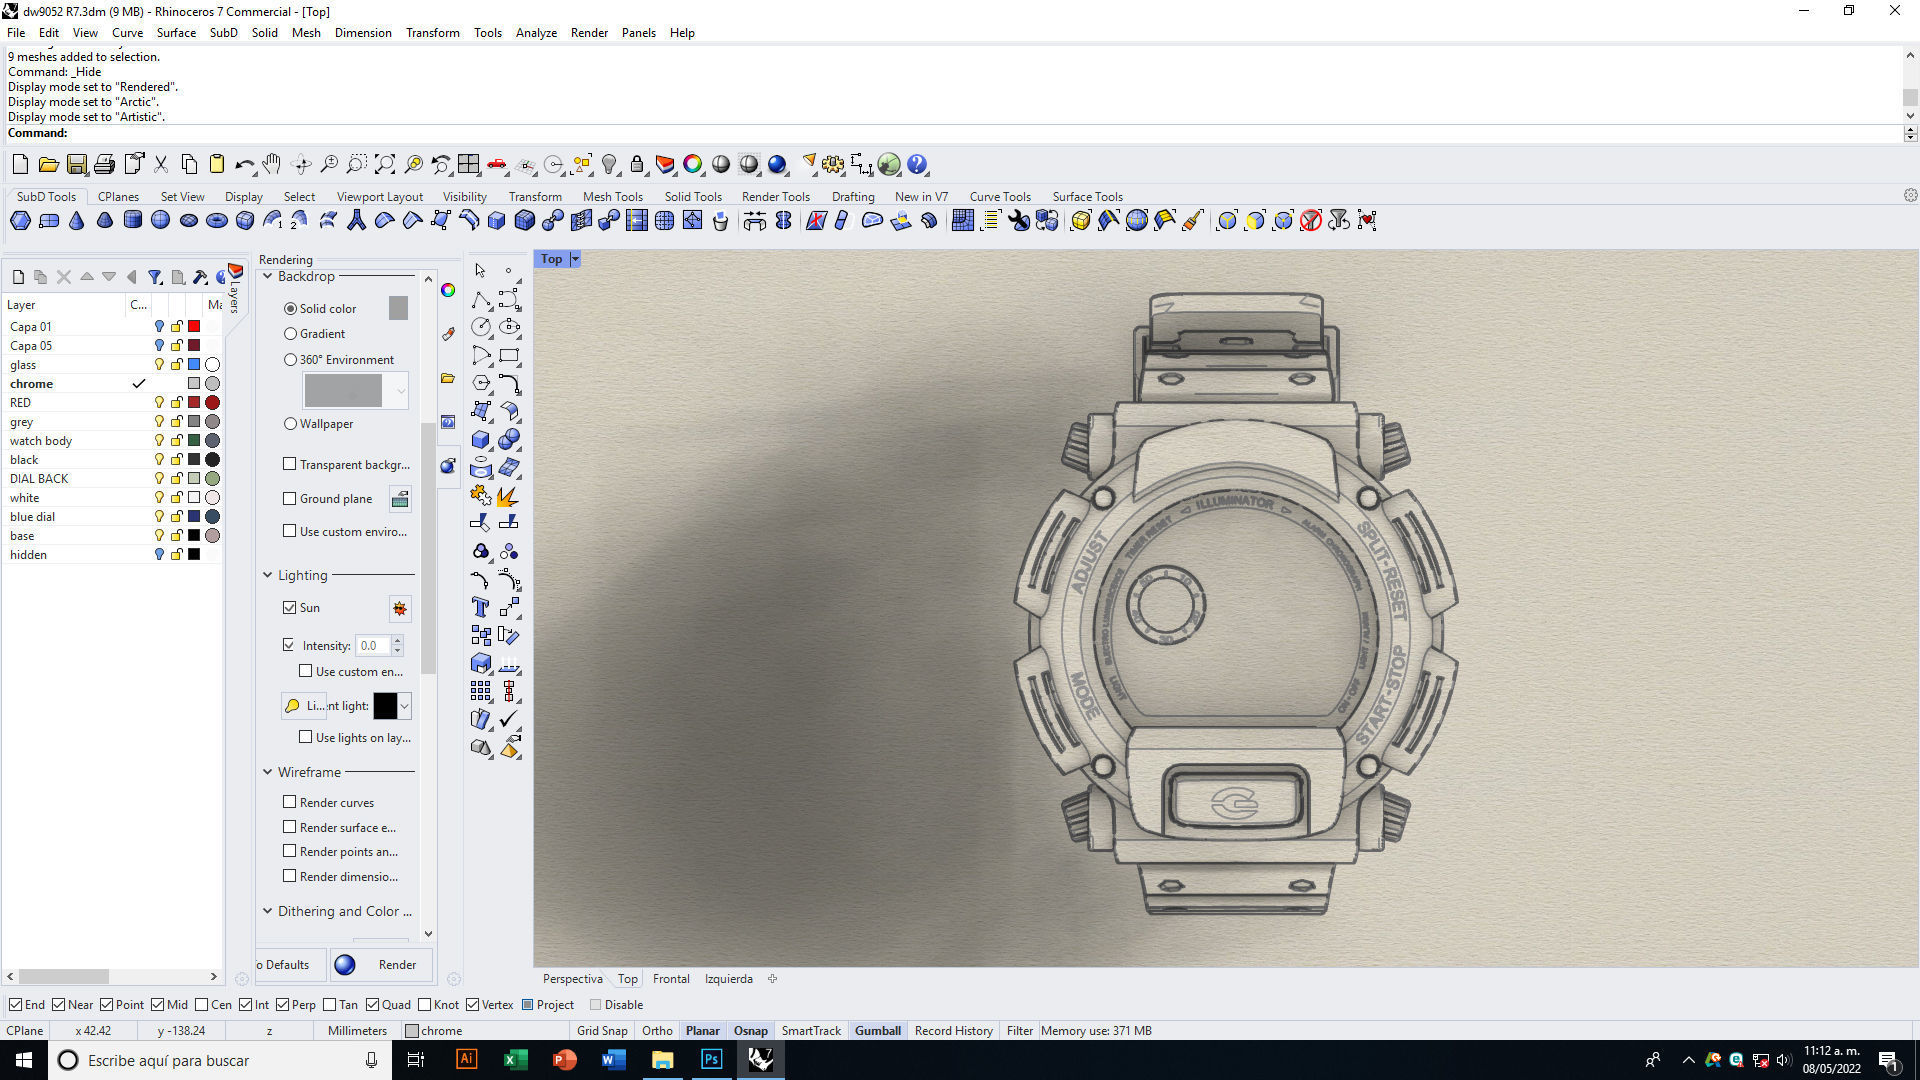Screen dimensions: 1920x1080
Task: Select the Array tool in sidebar
Action: [x=480, y=691]
